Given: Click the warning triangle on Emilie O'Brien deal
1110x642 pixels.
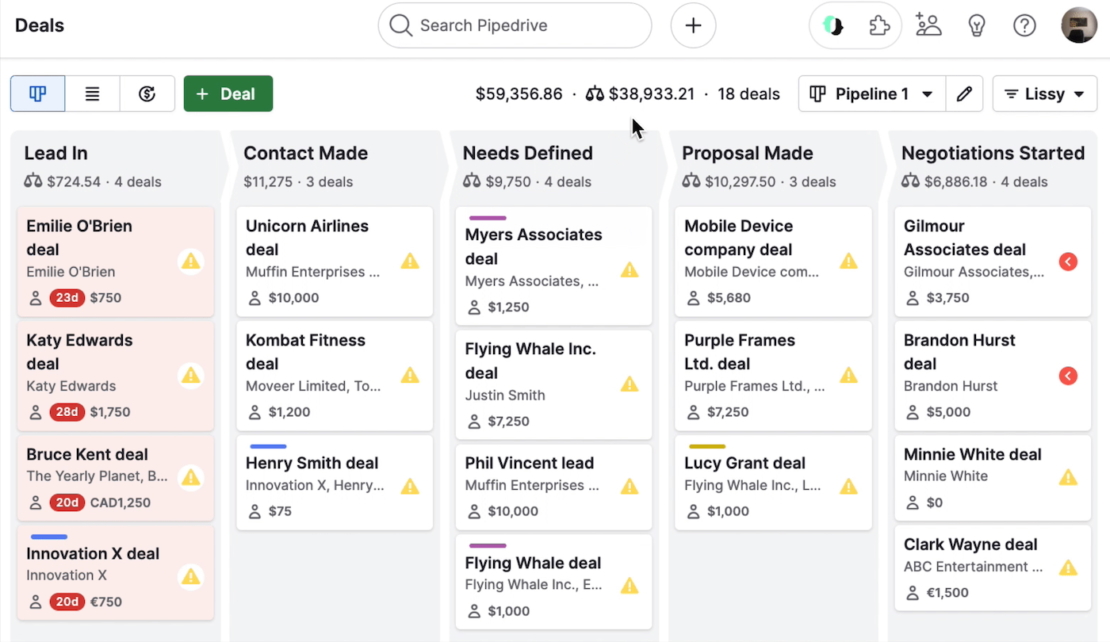Looking at the screenshot, I should click(x=191, y=260).
